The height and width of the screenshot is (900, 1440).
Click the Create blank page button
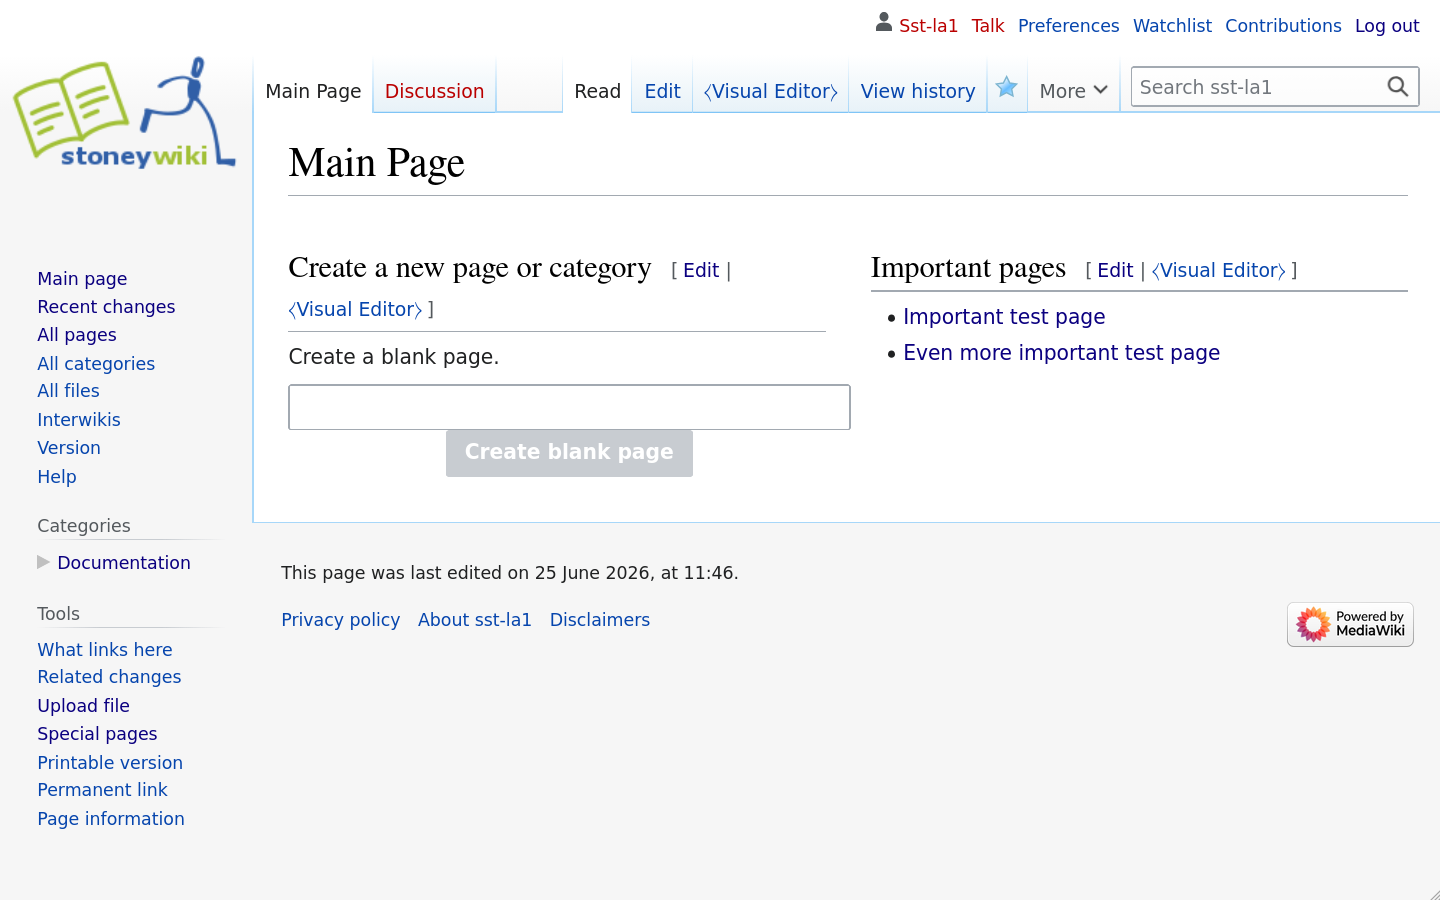[569, 453]
